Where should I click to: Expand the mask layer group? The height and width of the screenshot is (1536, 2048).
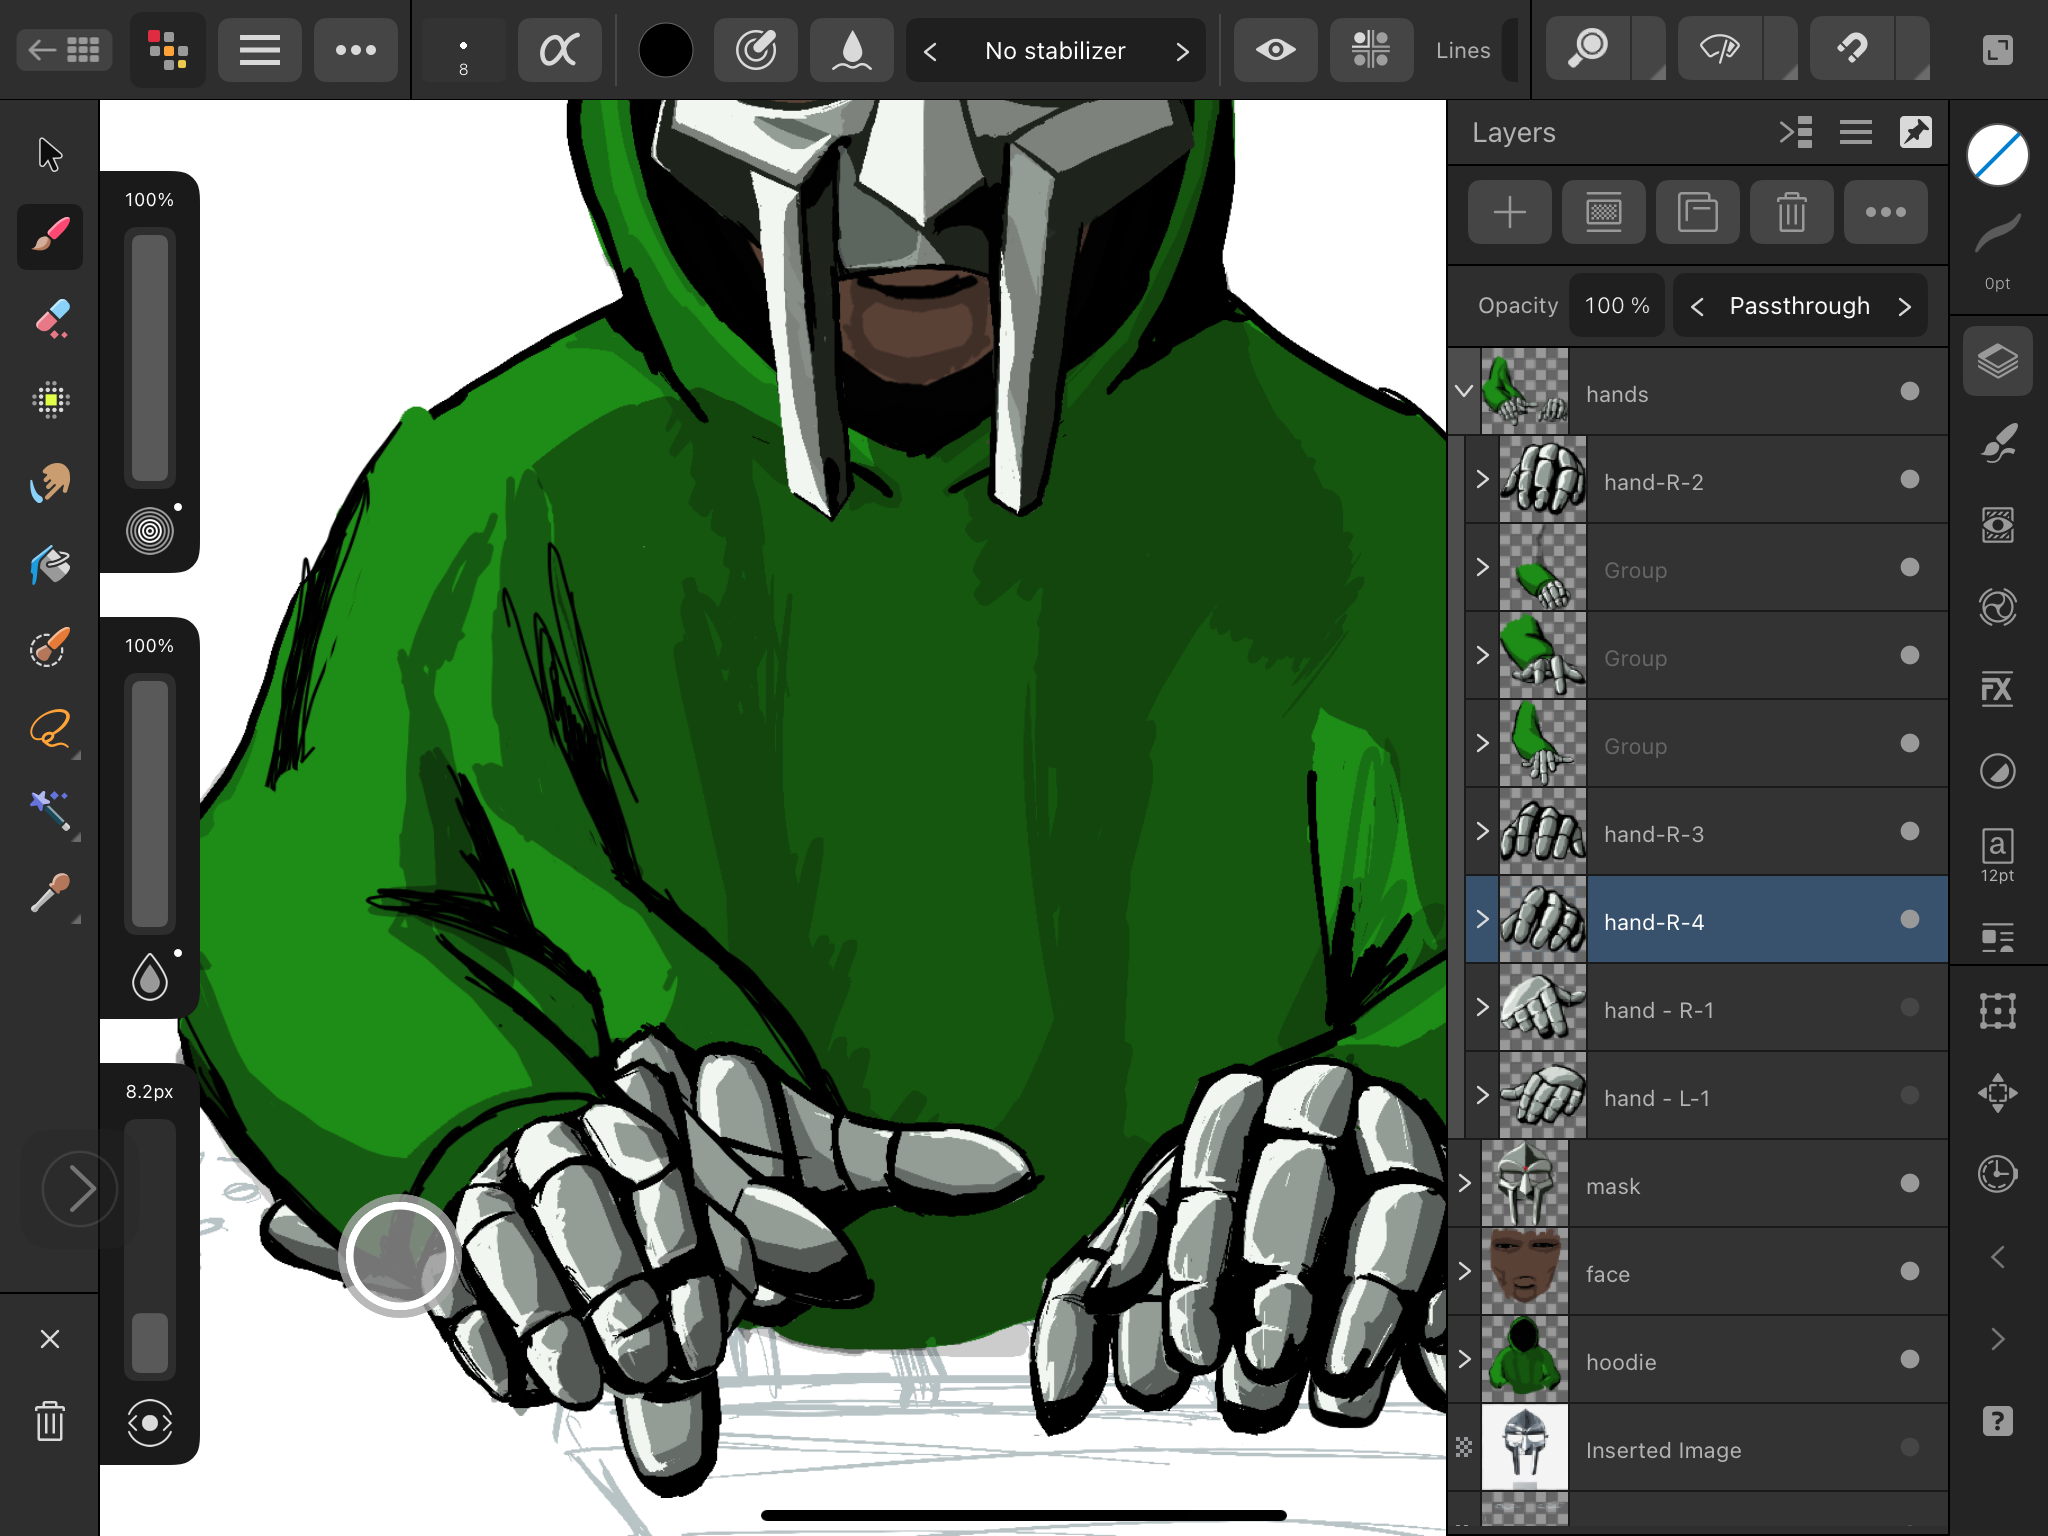[1464, 1183]
